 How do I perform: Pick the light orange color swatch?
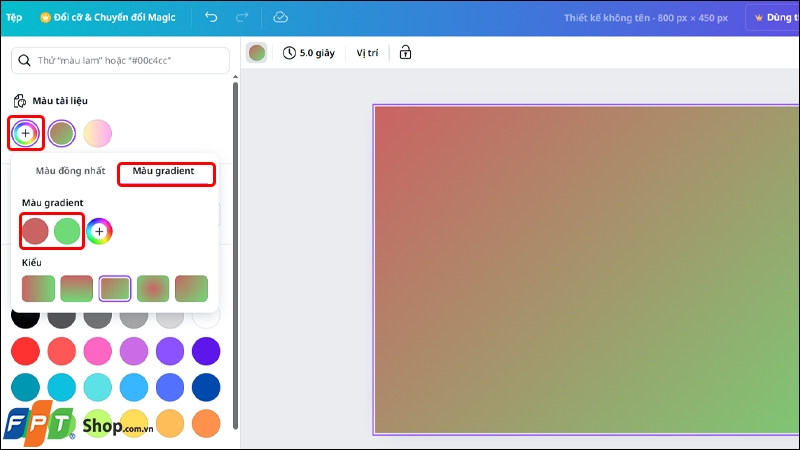(170, 423)
